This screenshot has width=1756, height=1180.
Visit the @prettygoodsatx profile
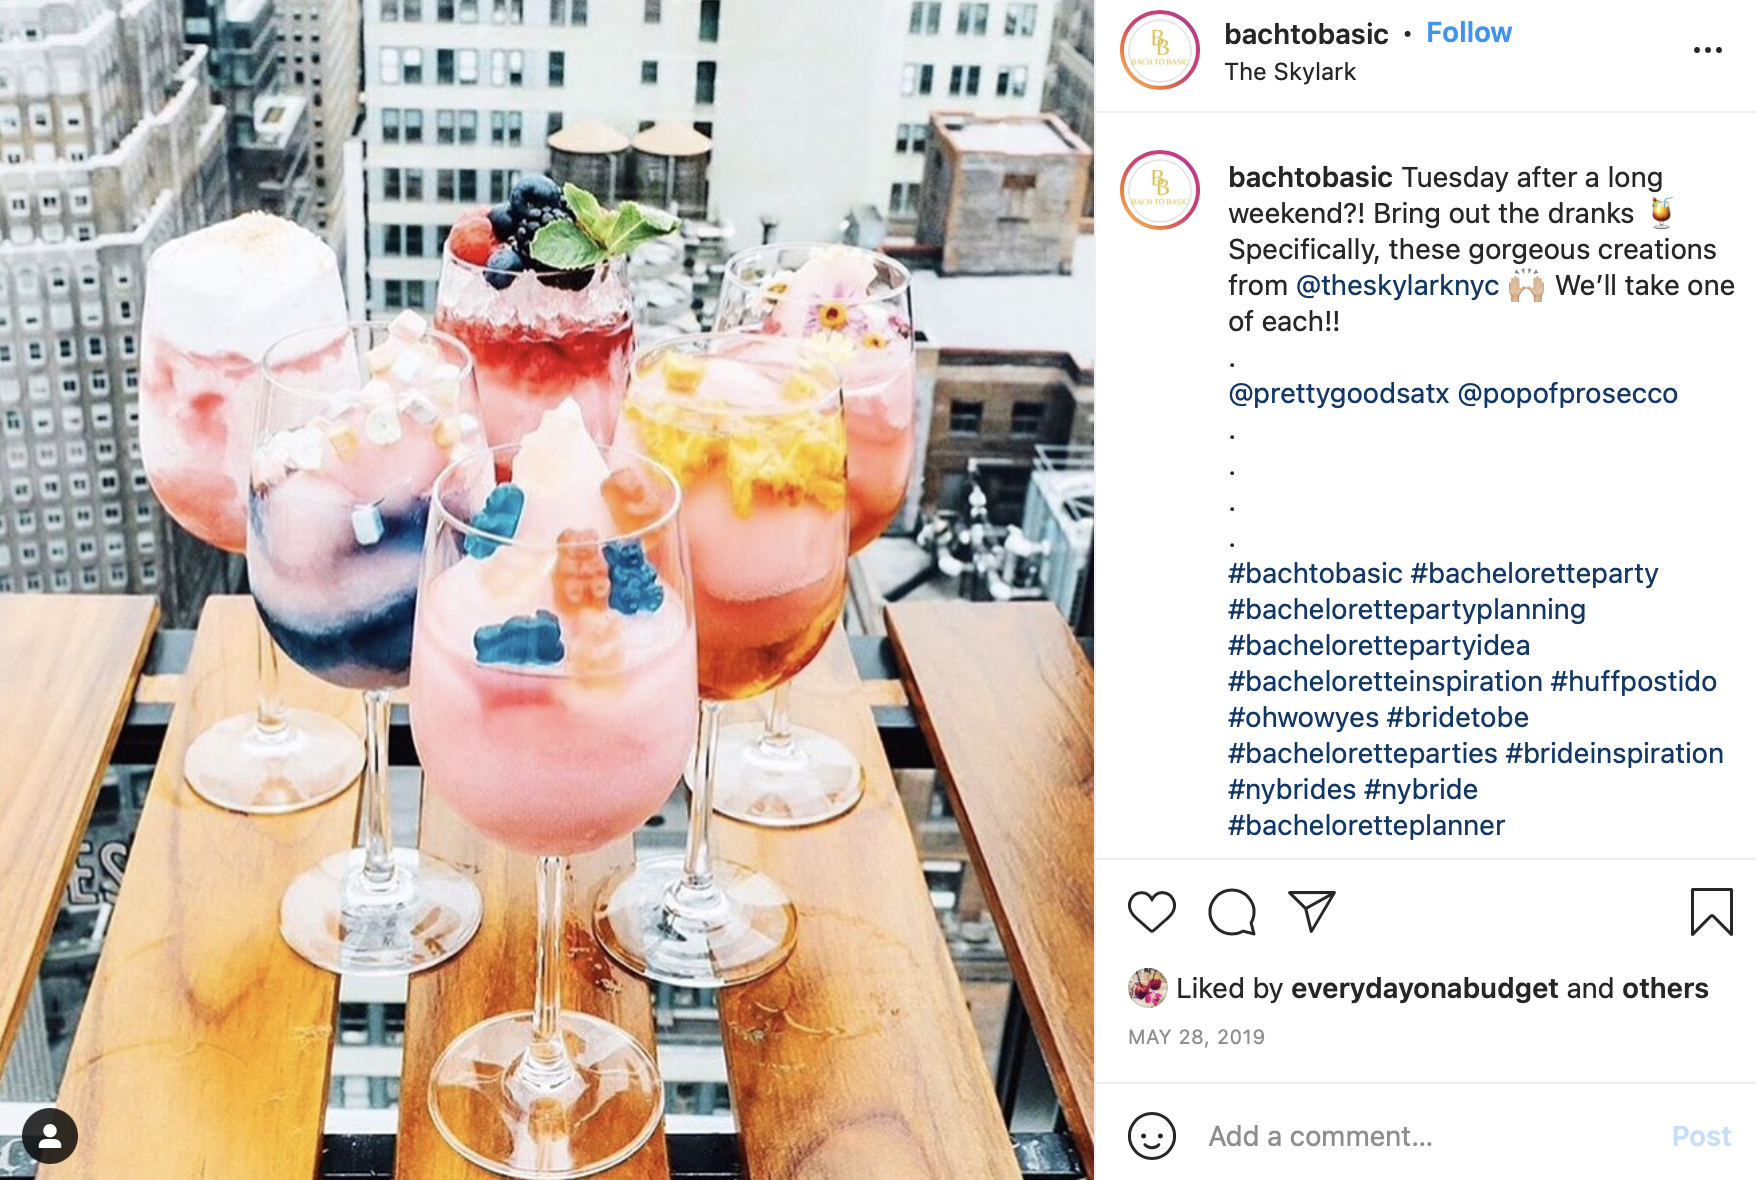point(1338,394)
